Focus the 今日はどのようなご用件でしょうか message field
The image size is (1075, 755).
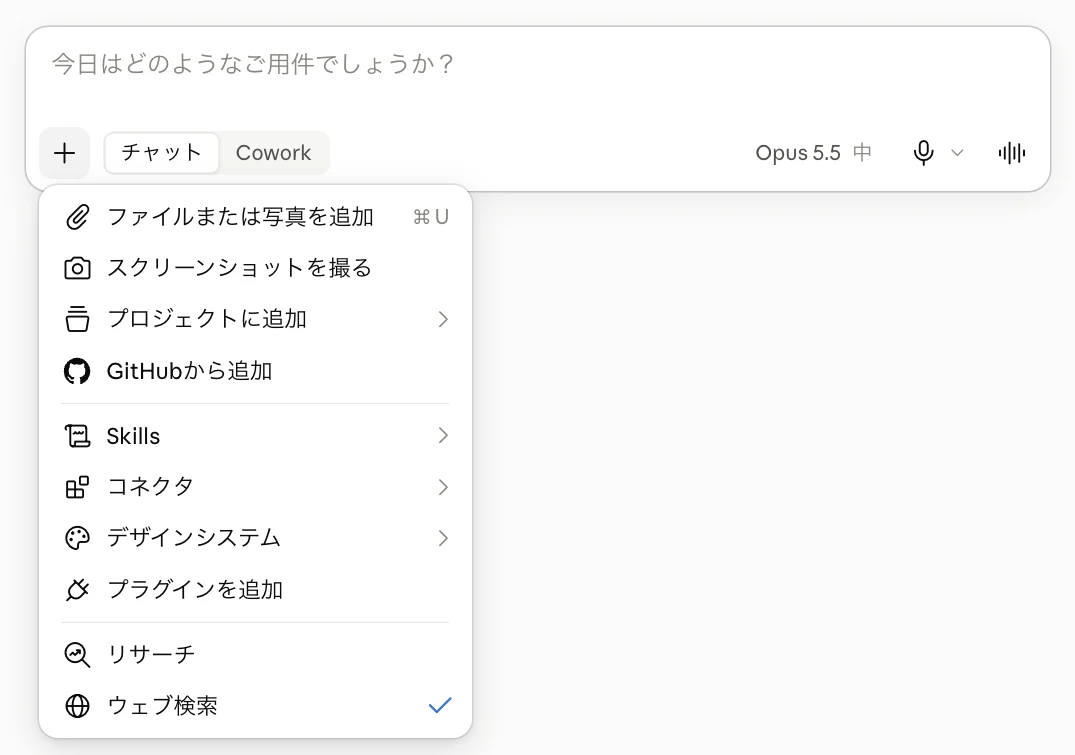pos(538,65)
